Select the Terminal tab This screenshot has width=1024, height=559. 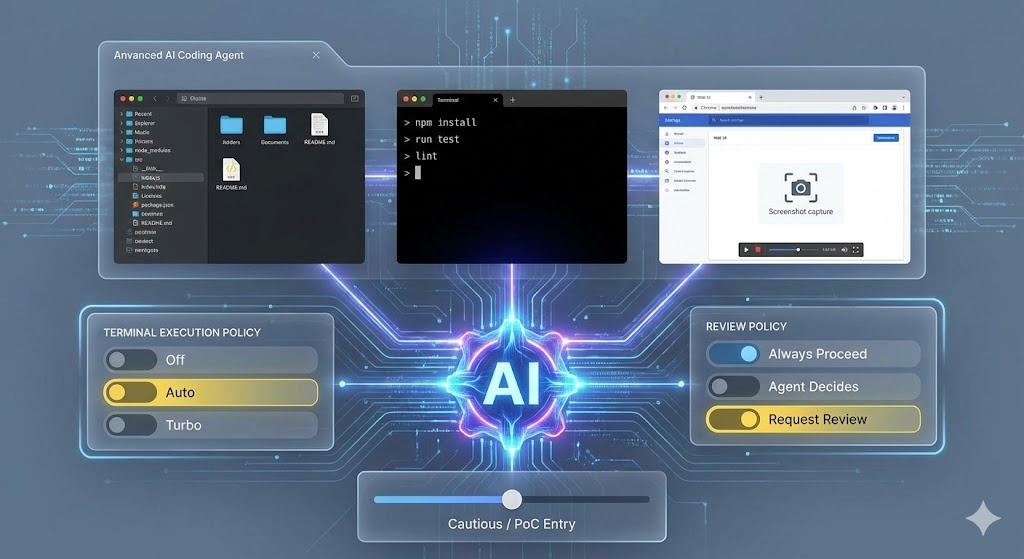pos(446,100)
